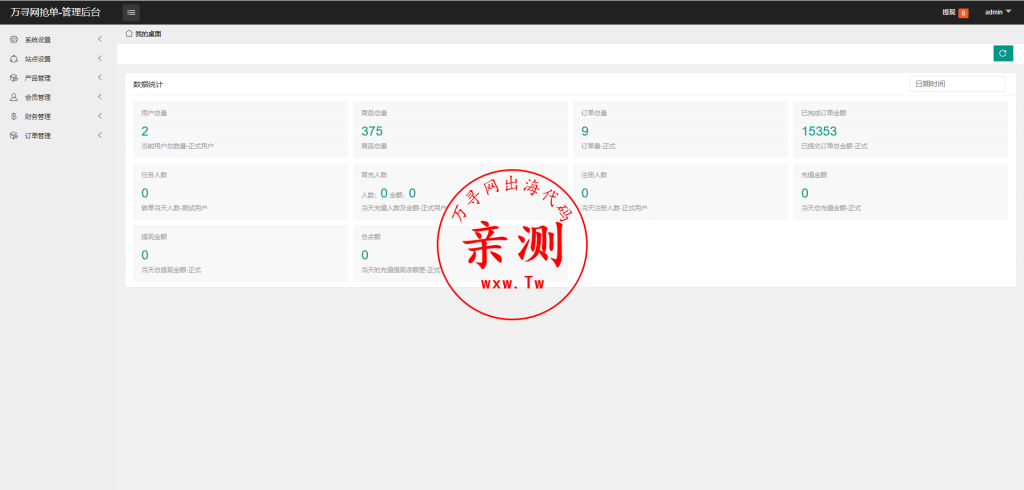Click the 产品管理 cube icon
The height and width of the screenshot is (490, 1024).
[x=14, y=78]
